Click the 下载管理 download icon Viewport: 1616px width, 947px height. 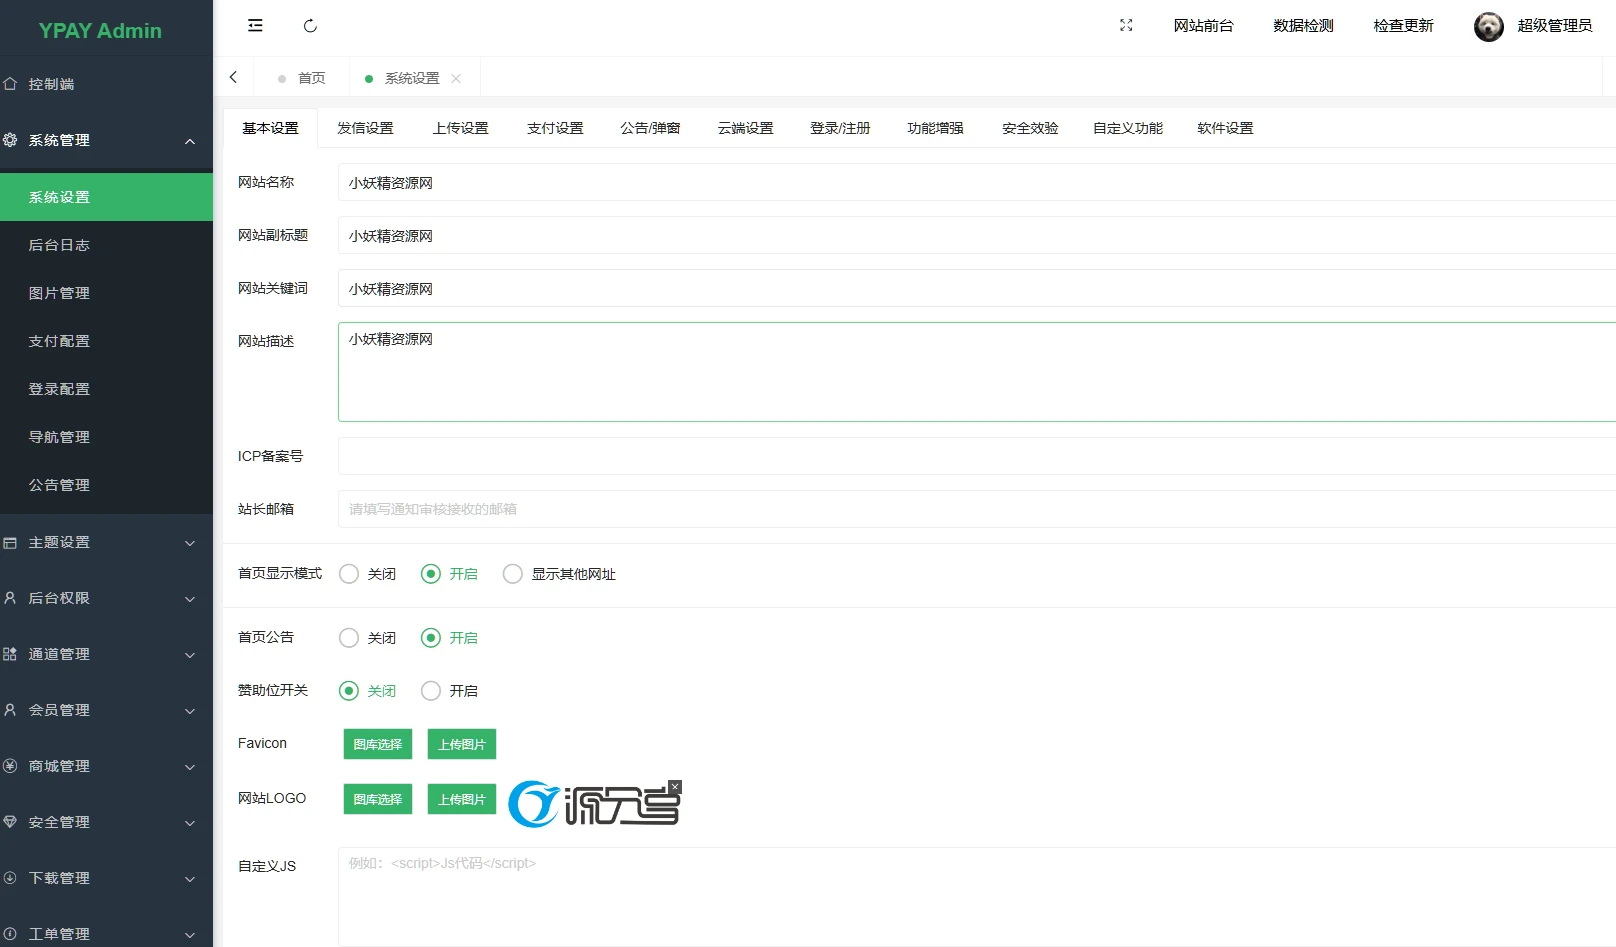tap(10, 878)
